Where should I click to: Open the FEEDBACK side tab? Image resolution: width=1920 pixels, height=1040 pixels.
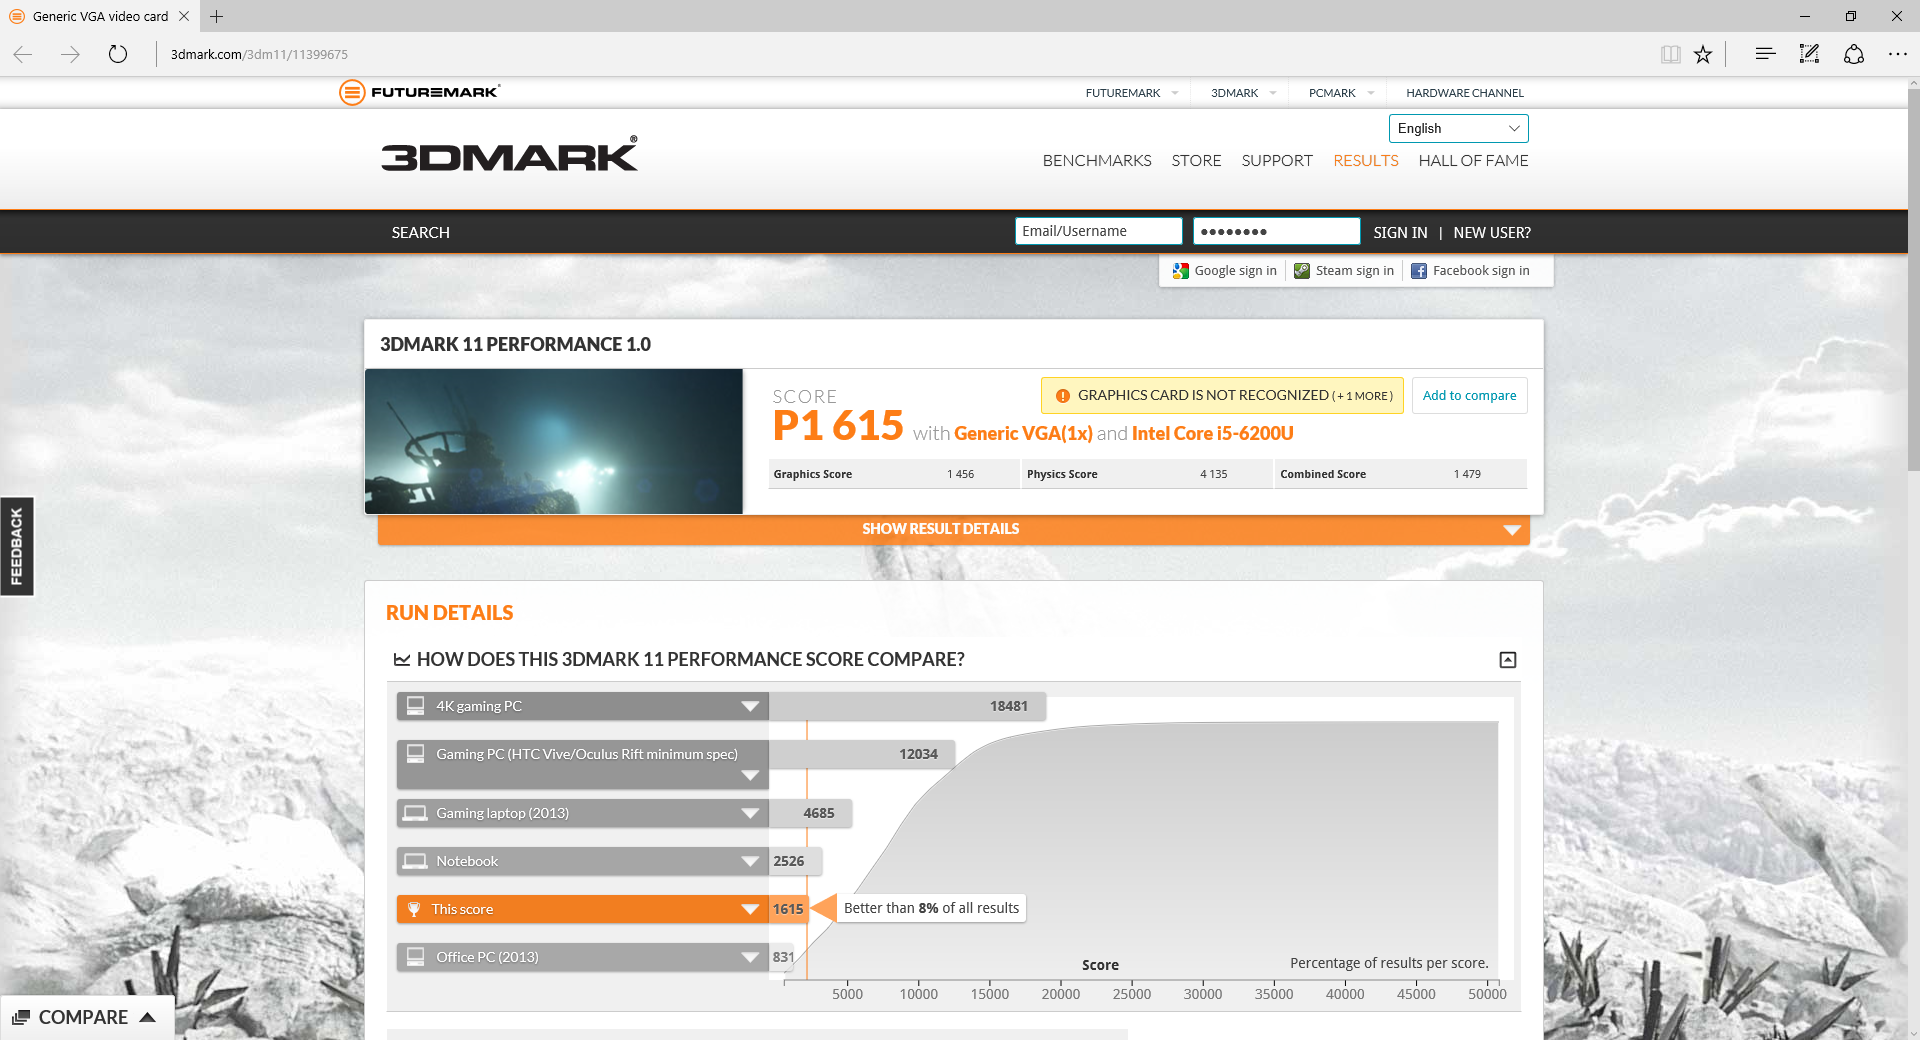[16, 546]
